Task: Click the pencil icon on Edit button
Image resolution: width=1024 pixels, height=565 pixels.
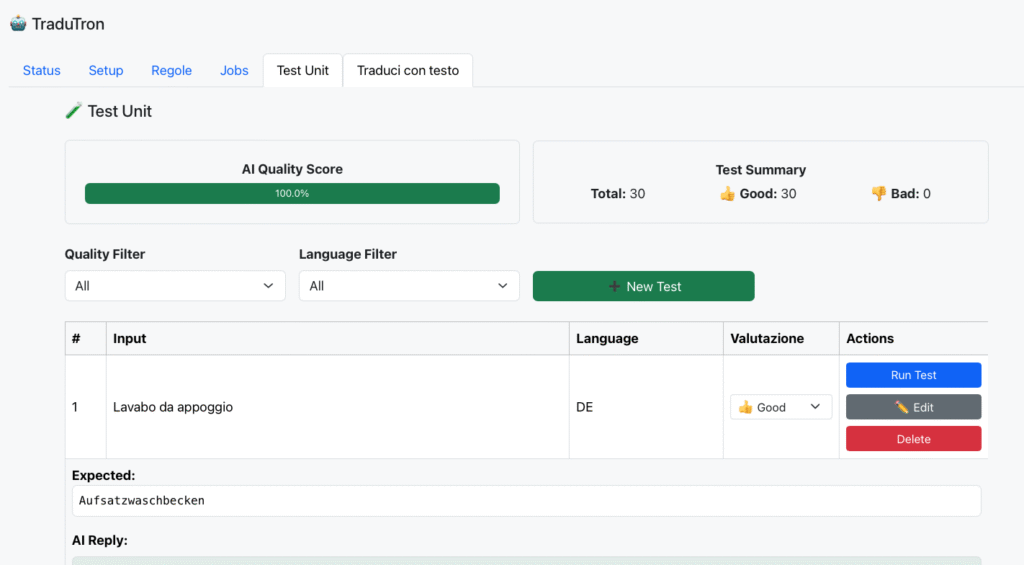Action: click(901, 407)
